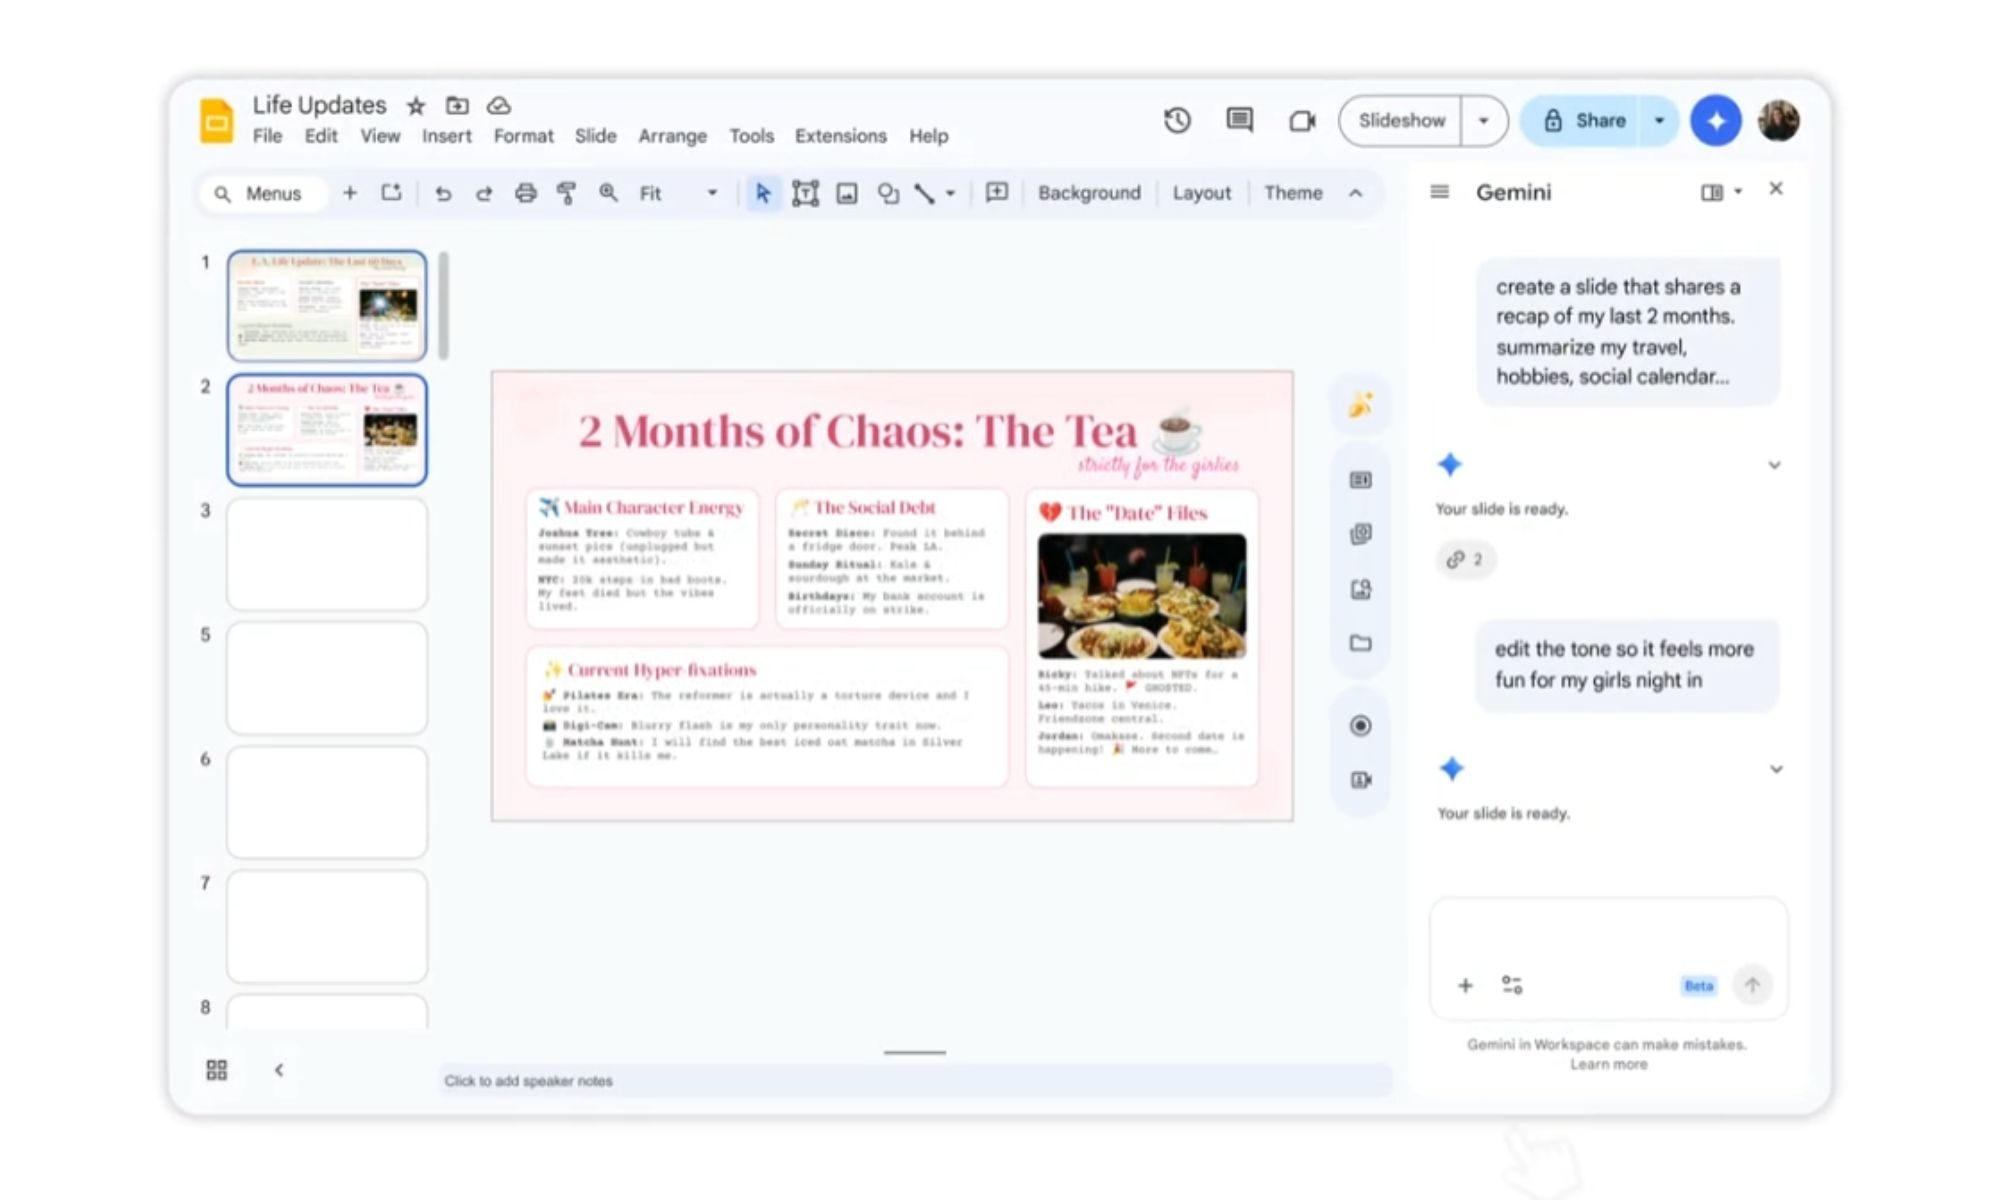Screen dimensions: 2000x1200
Task: Open the Fit zoom dropdown
Action: tap(712, 193)
